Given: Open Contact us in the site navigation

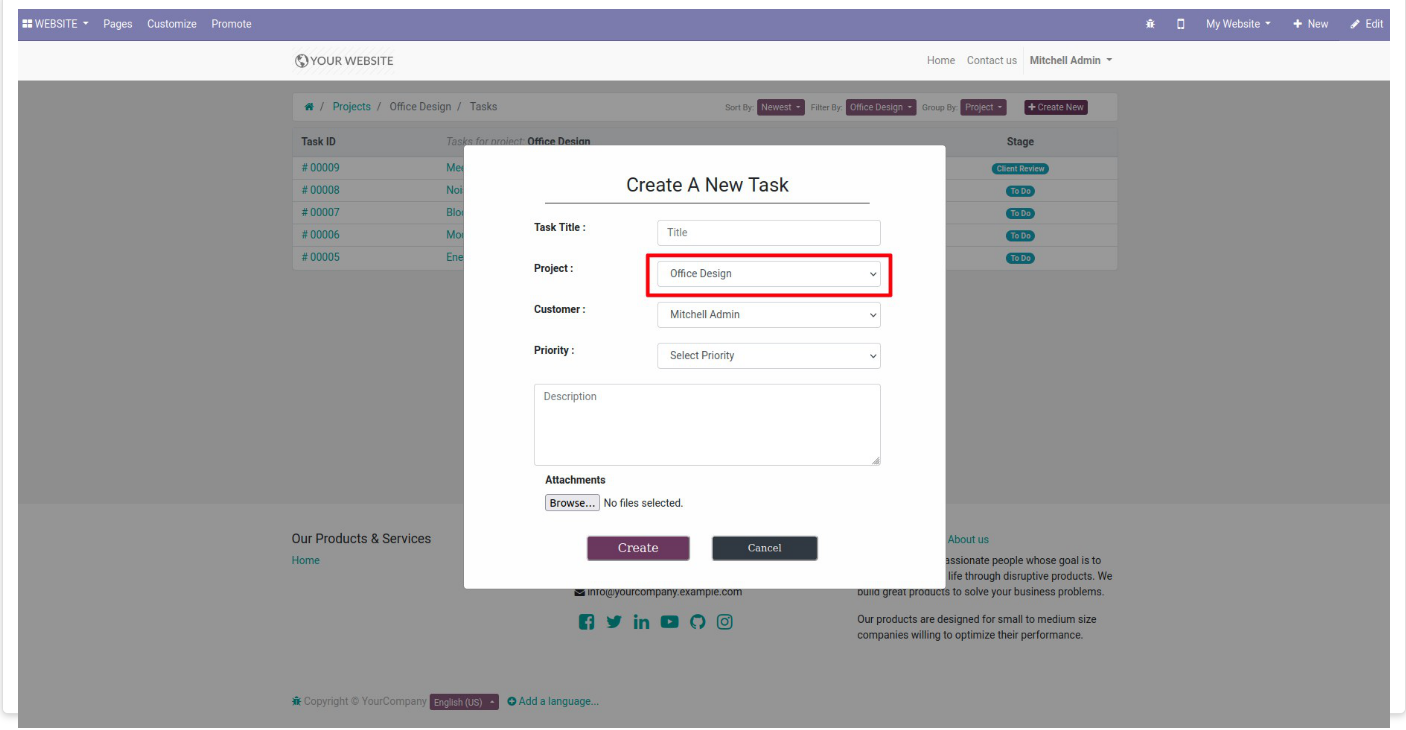Looking at the screenshot, I should (x=992, y=60).
